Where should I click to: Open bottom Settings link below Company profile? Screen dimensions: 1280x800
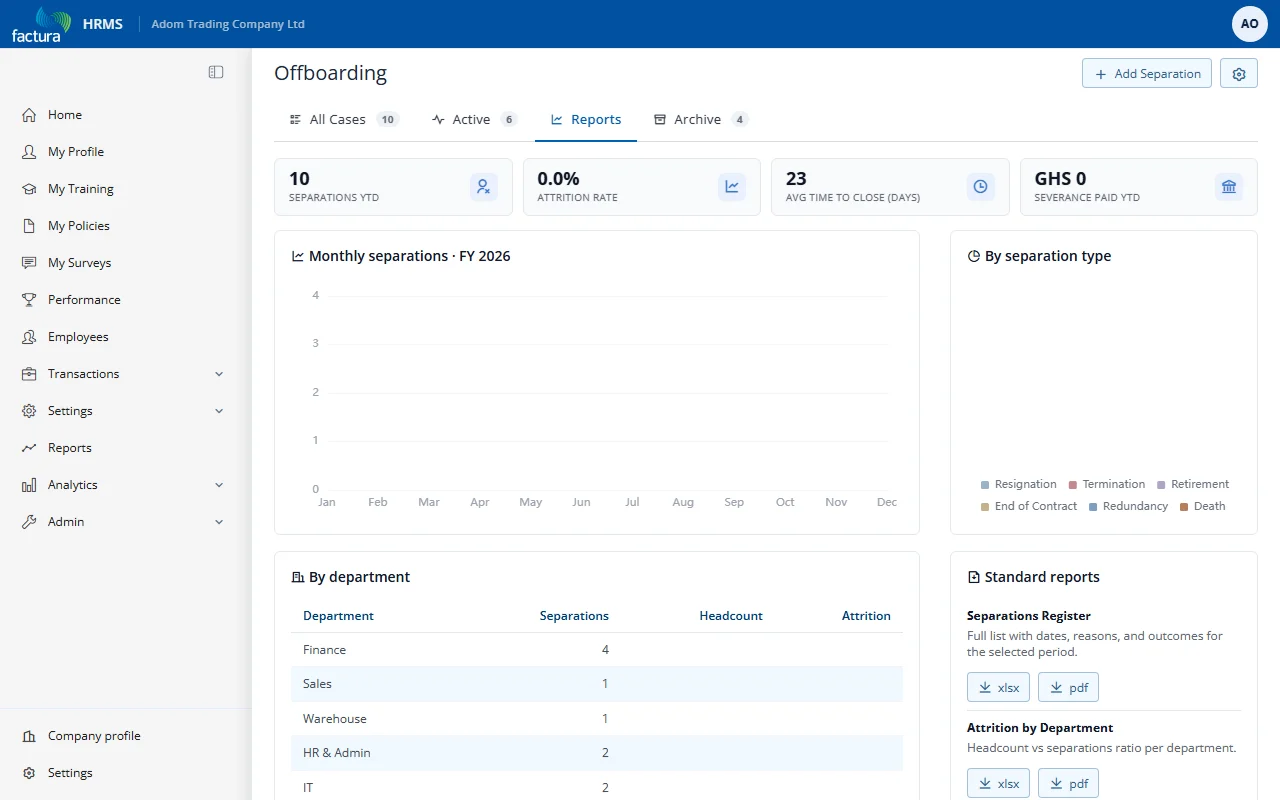click(70, 773)
